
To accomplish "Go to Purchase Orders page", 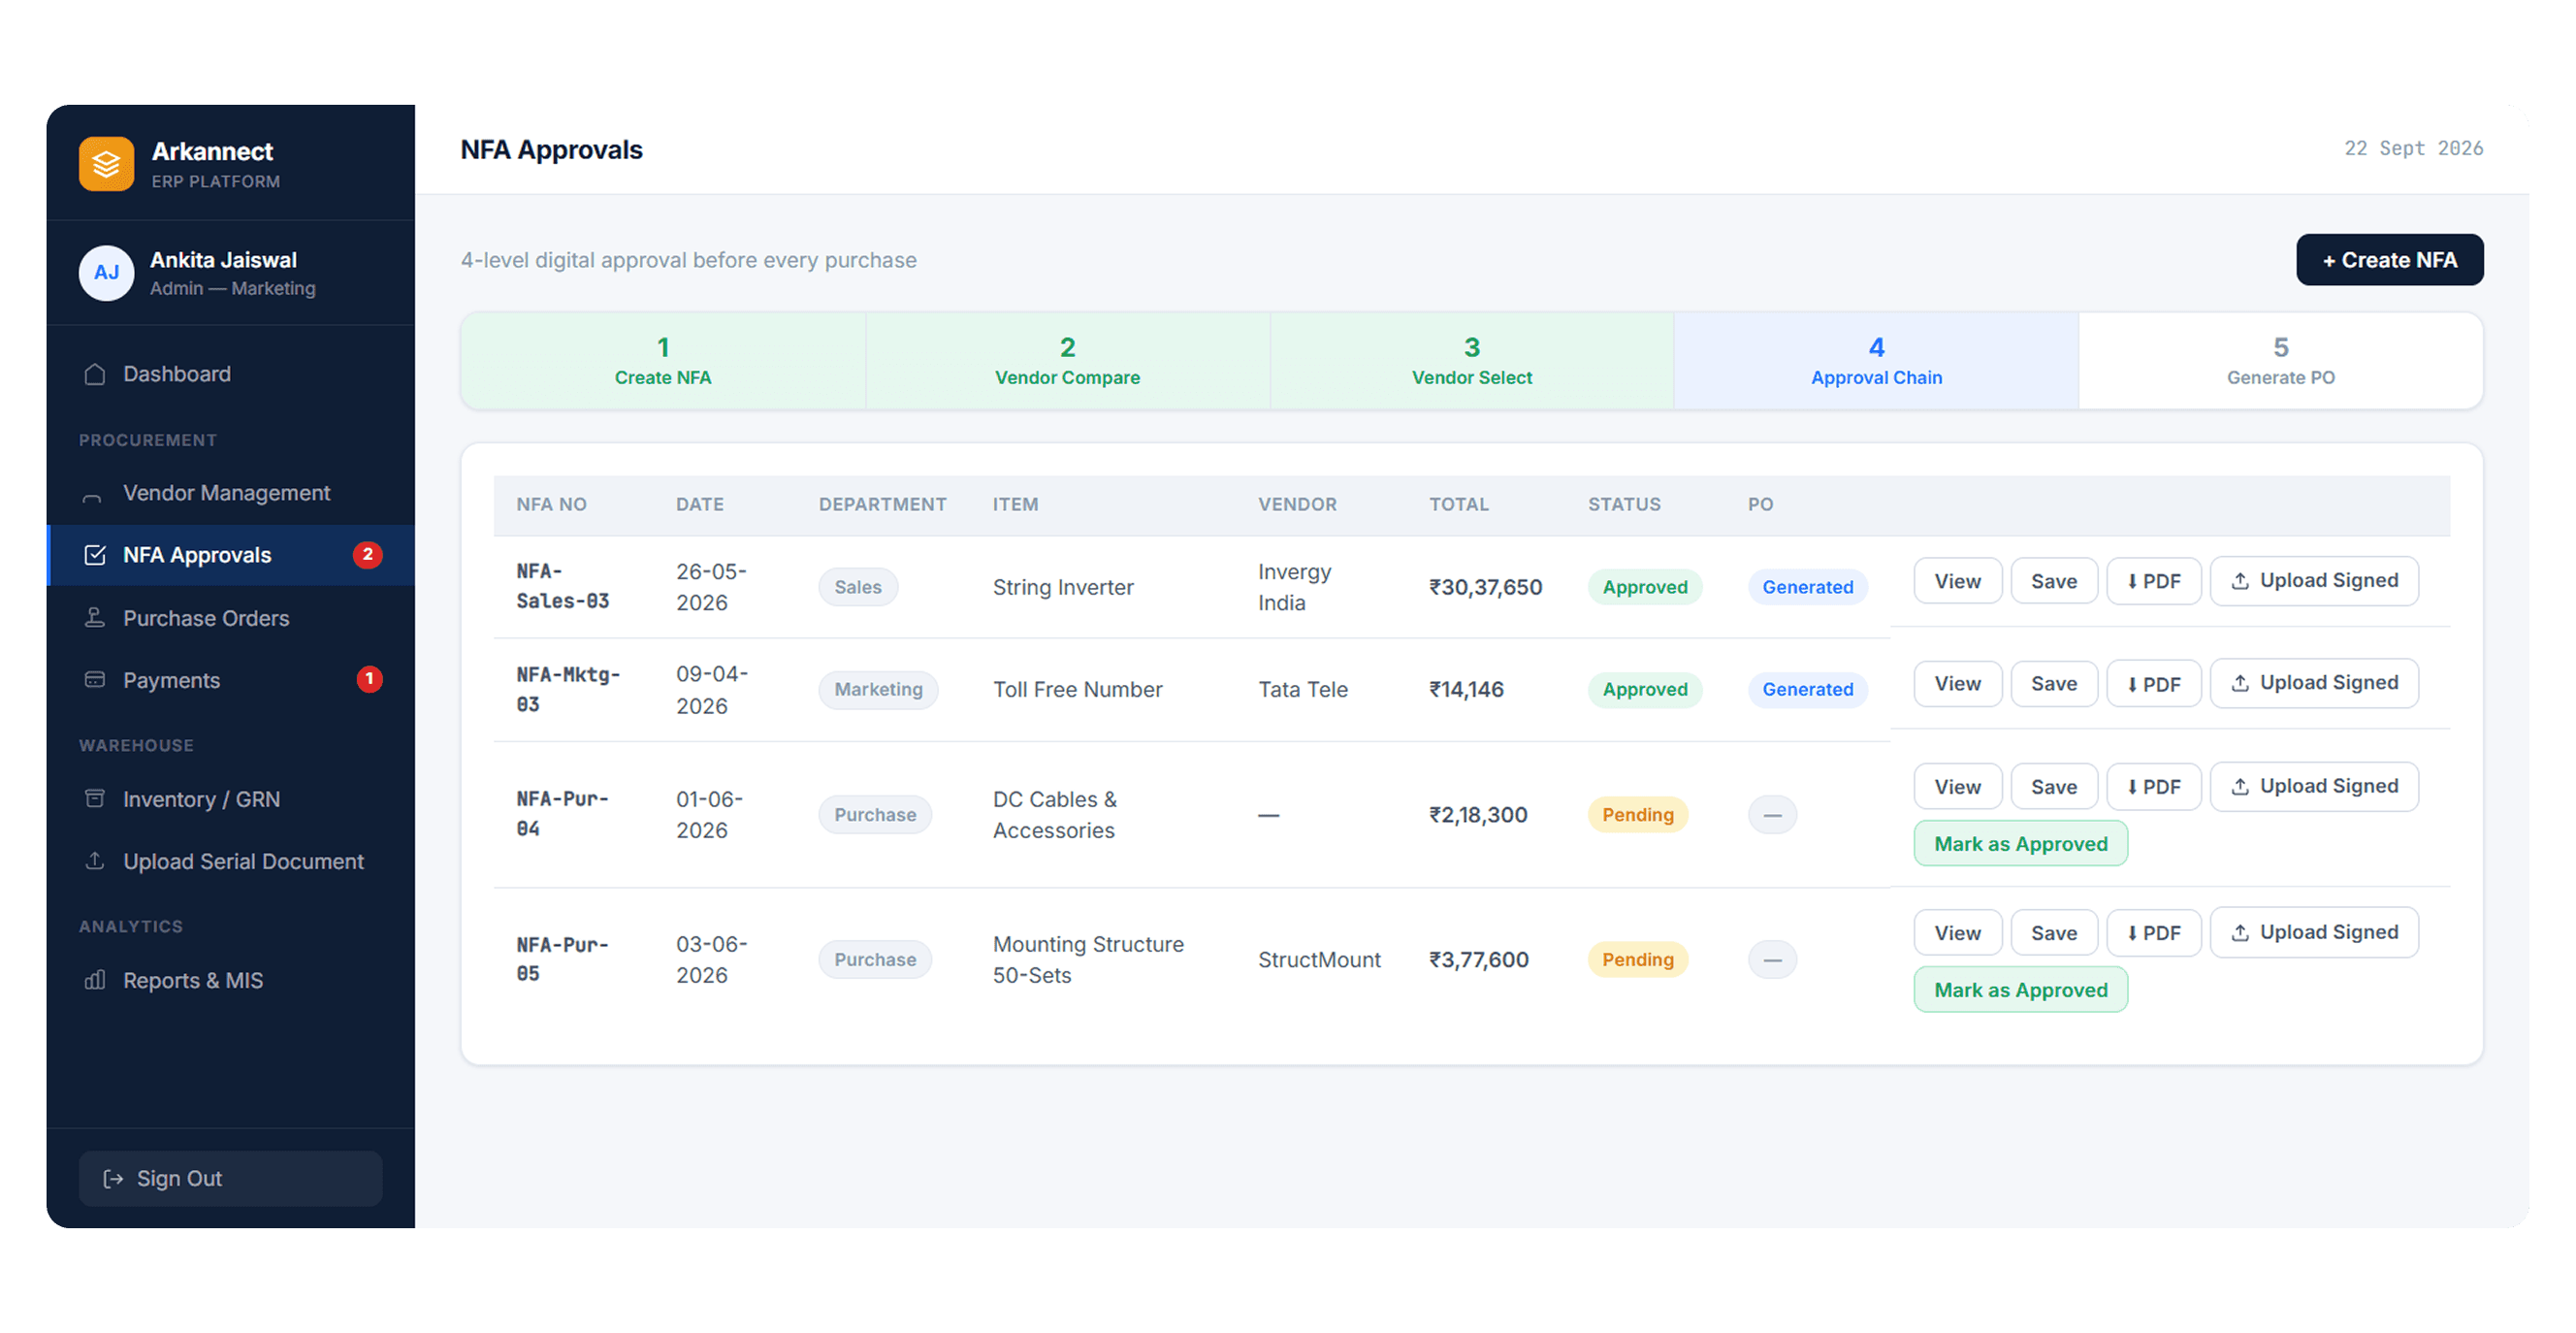I will [231, 618].
